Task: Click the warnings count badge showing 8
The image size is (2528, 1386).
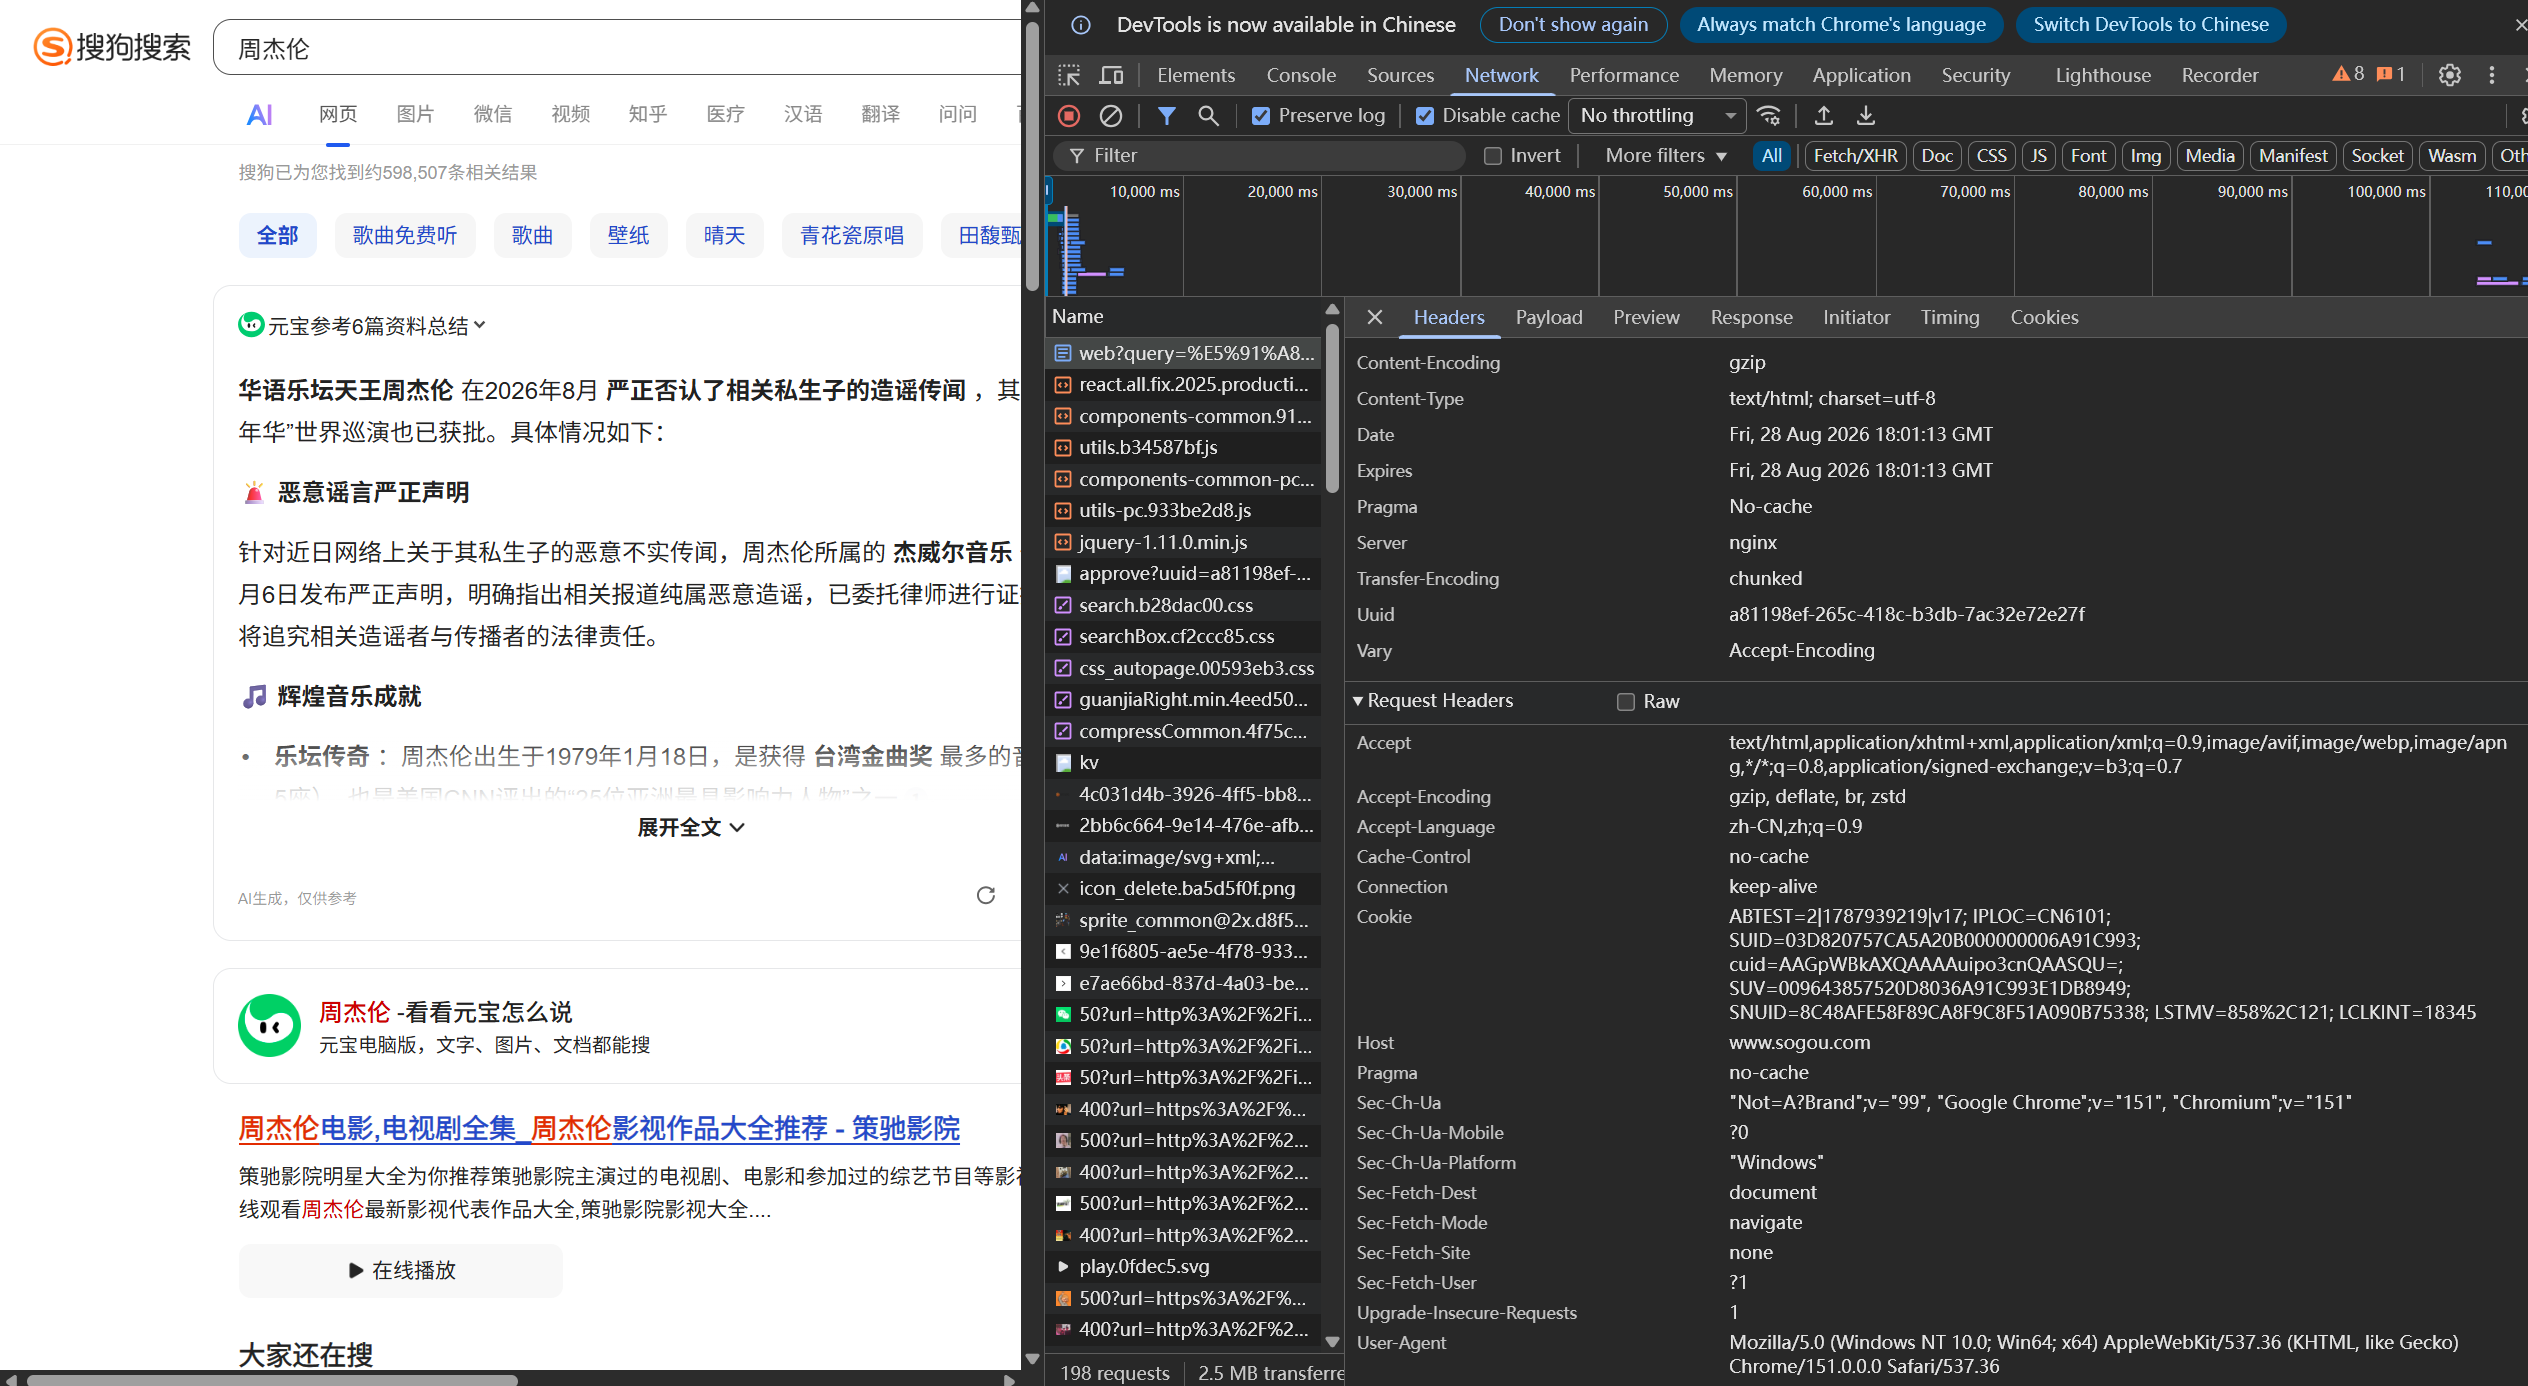Action: coord(2349,74)
